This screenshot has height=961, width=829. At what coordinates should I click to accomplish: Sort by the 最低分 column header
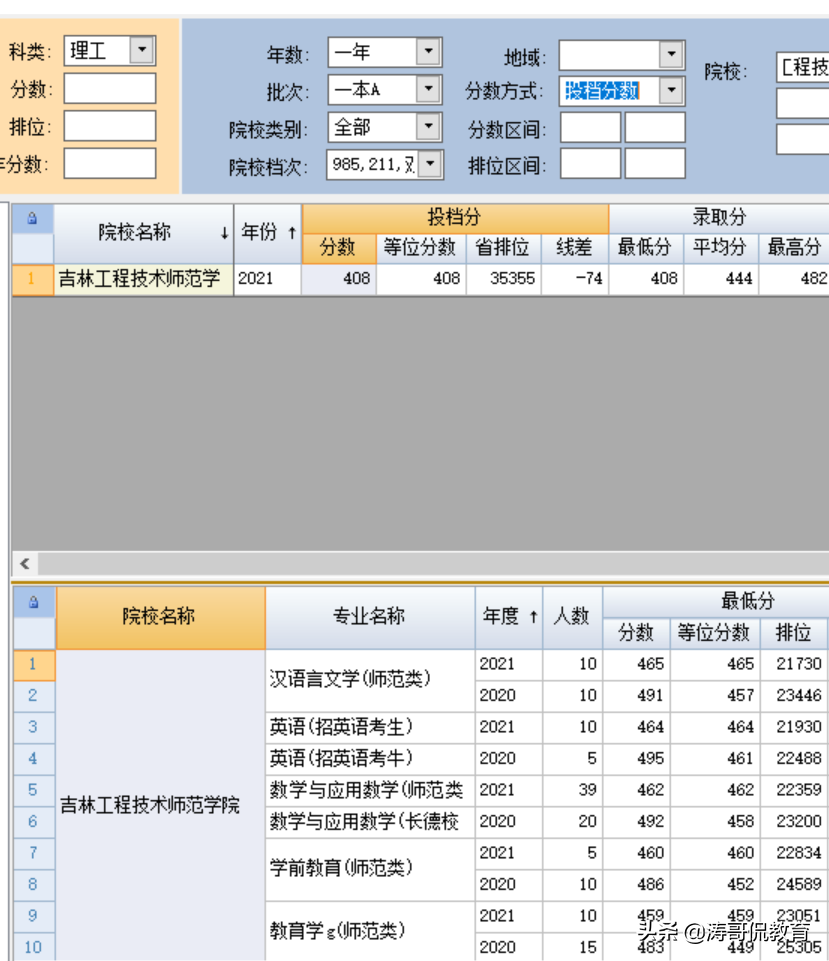(644, 249)
